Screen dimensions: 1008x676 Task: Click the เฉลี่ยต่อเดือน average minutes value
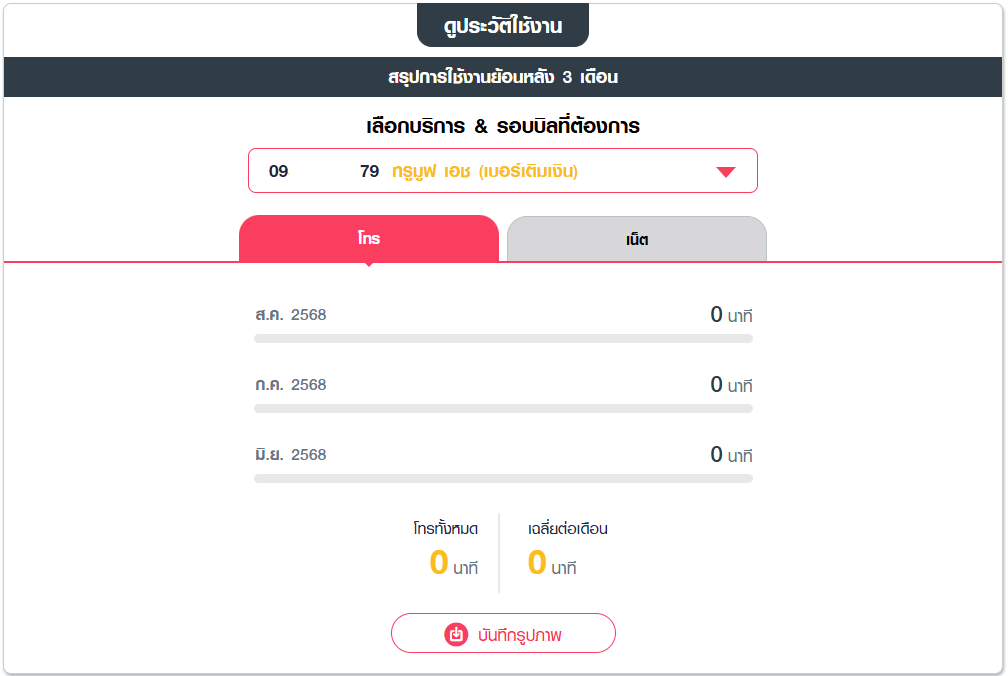pyautogui.click(x=552, y=563)
